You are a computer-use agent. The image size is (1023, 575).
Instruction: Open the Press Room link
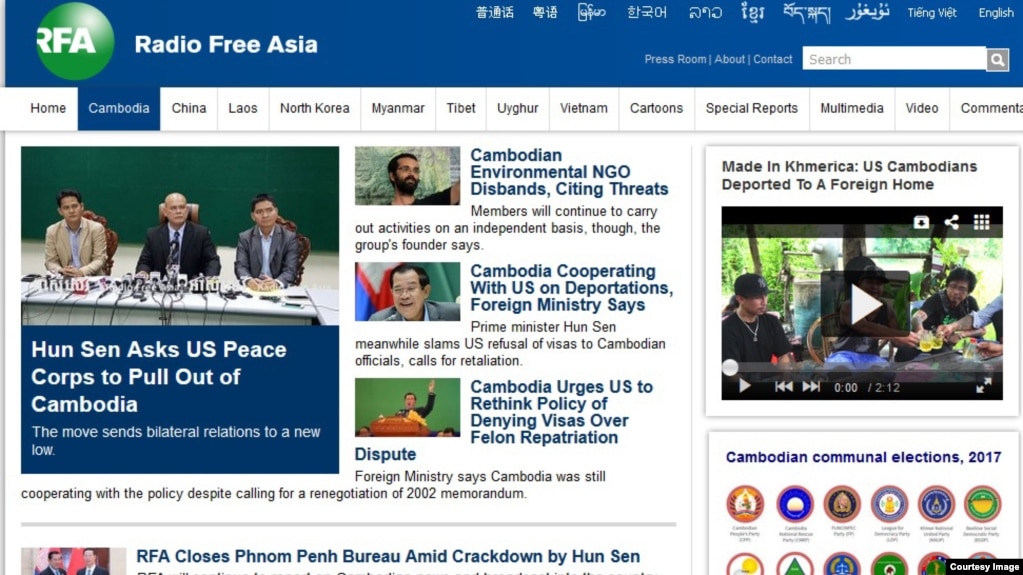pos(675,59)
